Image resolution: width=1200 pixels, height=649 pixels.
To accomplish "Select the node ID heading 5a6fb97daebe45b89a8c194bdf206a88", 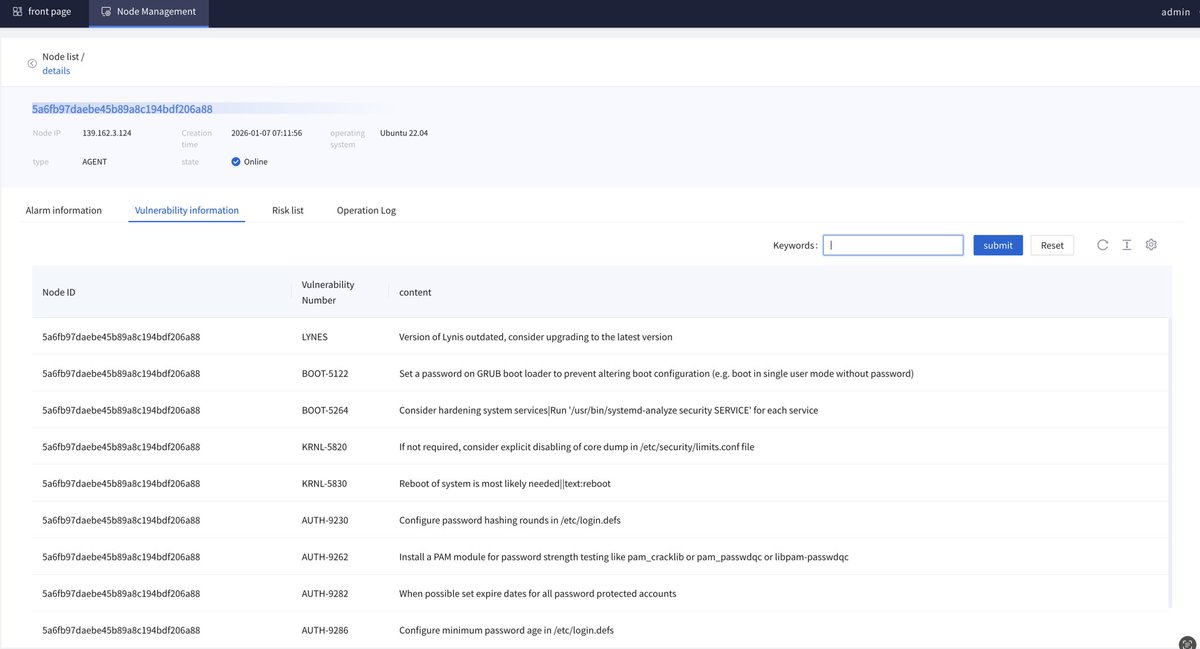I will tap(120, 107).
